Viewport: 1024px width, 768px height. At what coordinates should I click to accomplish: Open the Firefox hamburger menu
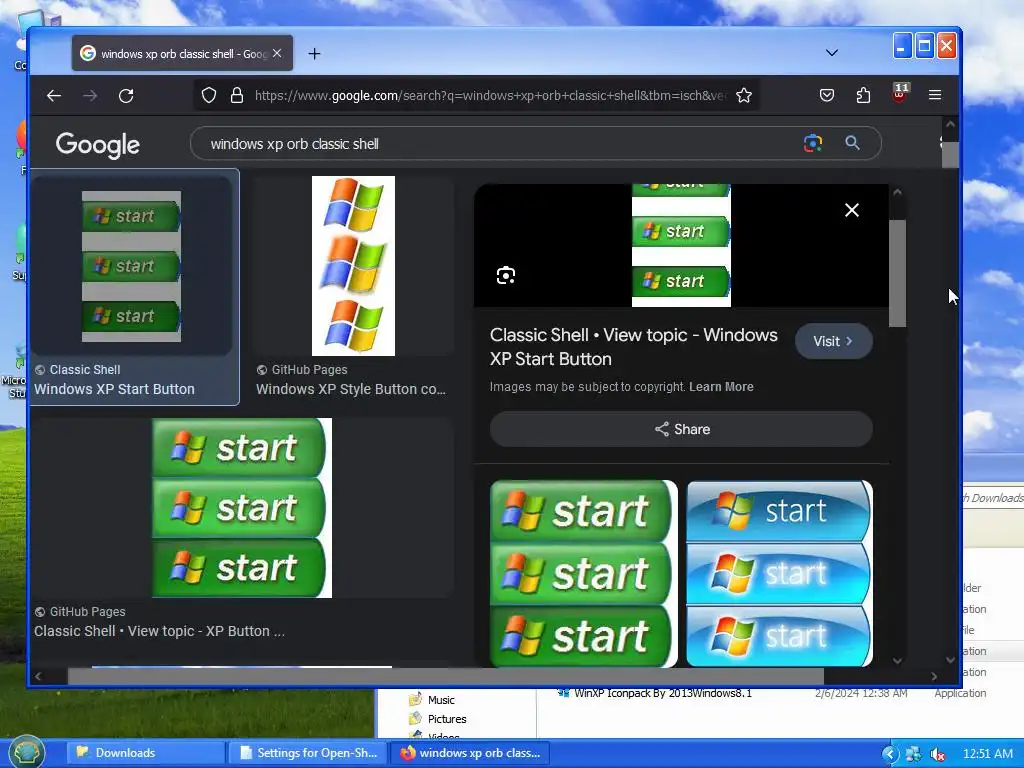point(935,95)
